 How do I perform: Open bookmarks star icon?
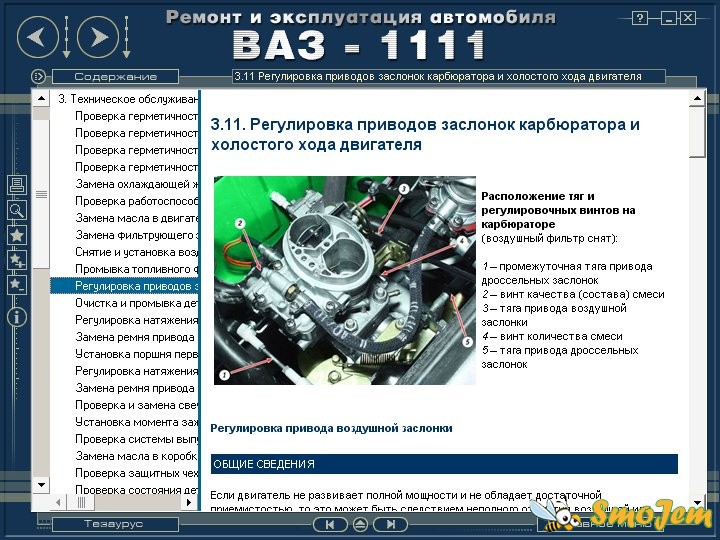click(17, 235)
